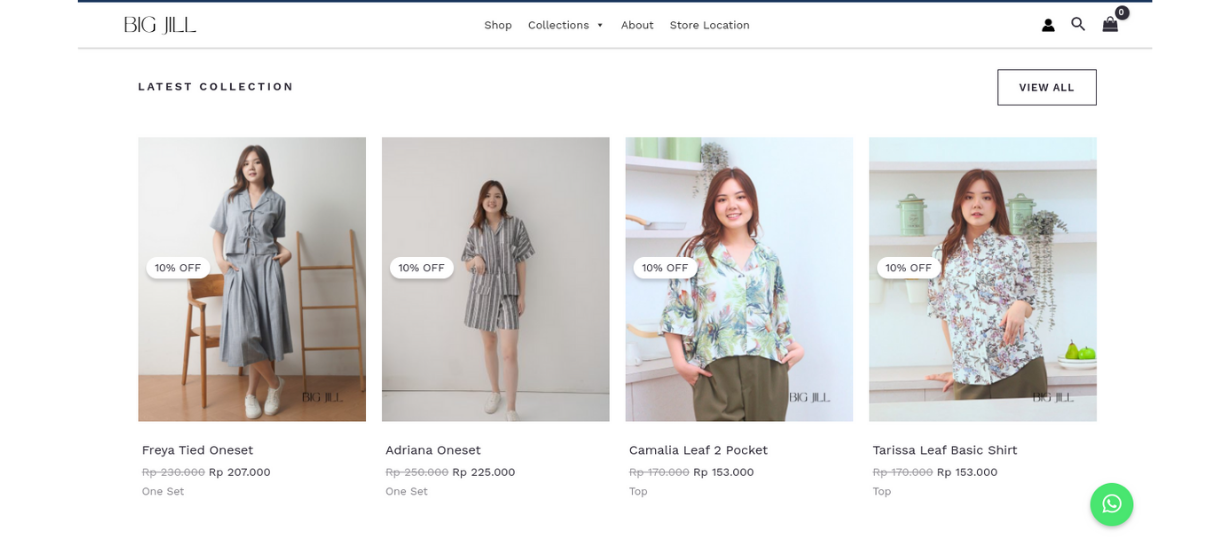This screenshot has height=552, width=1230.
Task: Expand the Collections dropdown menu
Action: [x=565, y=25]
